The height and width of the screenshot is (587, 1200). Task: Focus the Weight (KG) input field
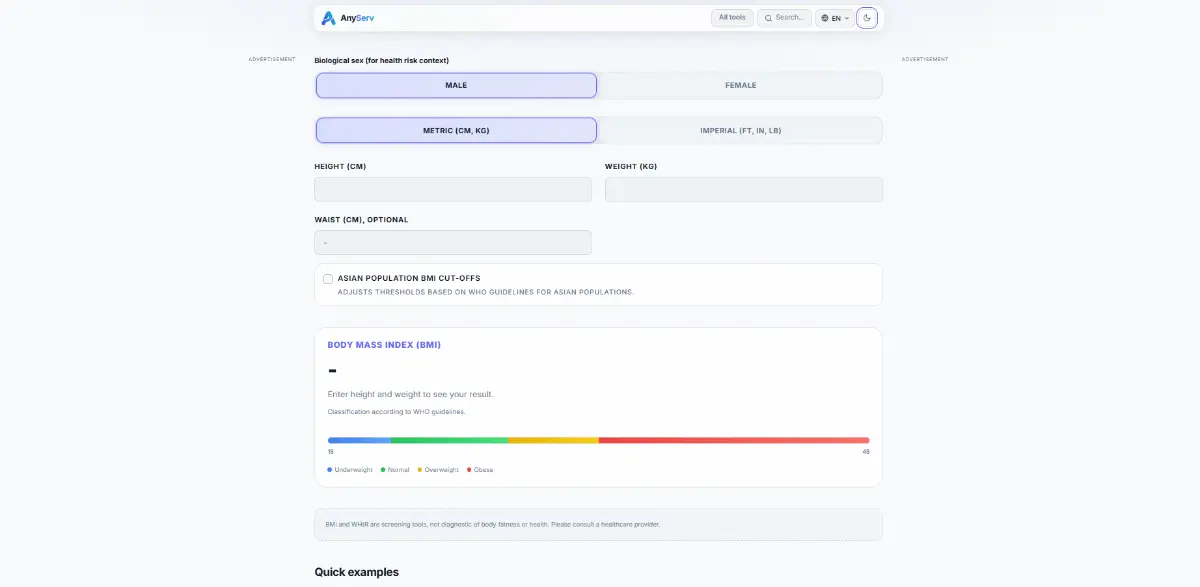coord(744,190)
